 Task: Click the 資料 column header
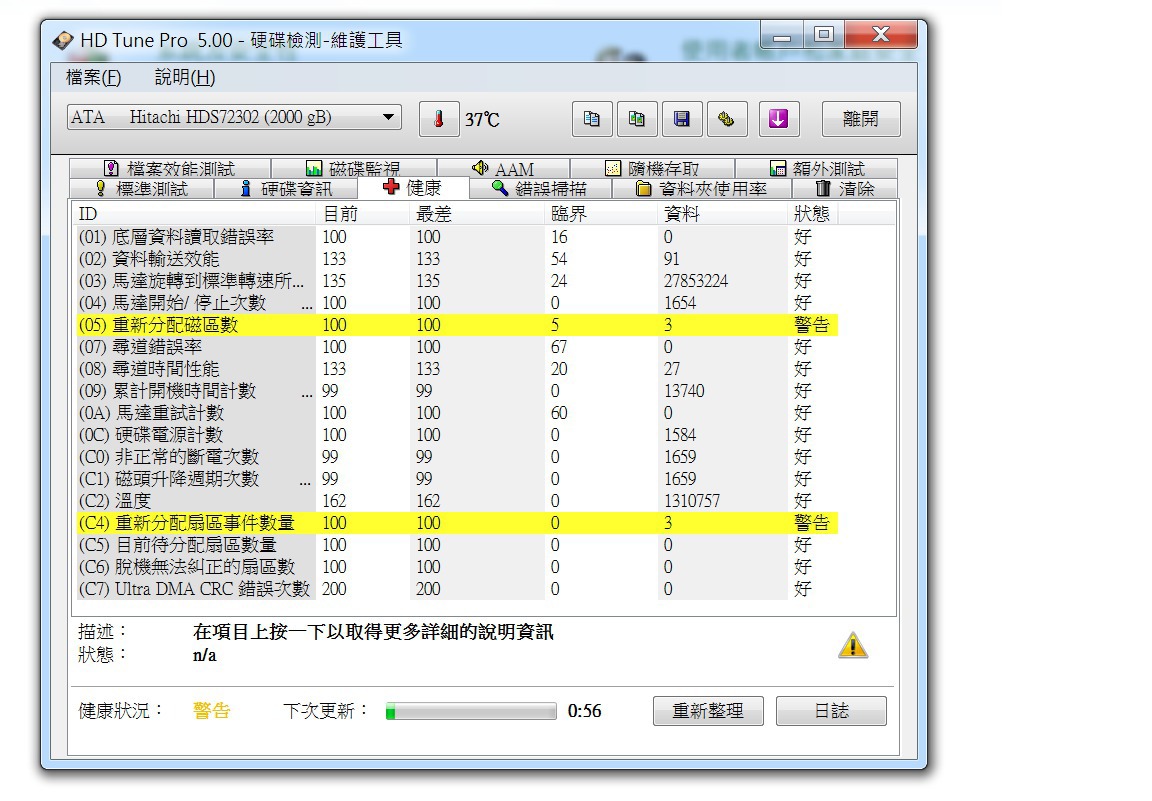[723, 214]
